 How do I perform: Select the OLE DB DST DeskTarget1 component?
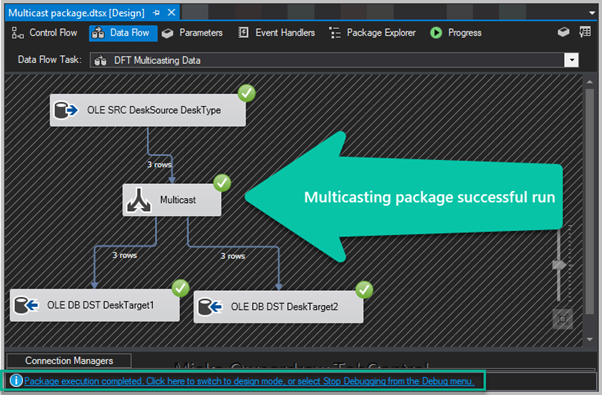pyautogui.click(x=95, y=305)
